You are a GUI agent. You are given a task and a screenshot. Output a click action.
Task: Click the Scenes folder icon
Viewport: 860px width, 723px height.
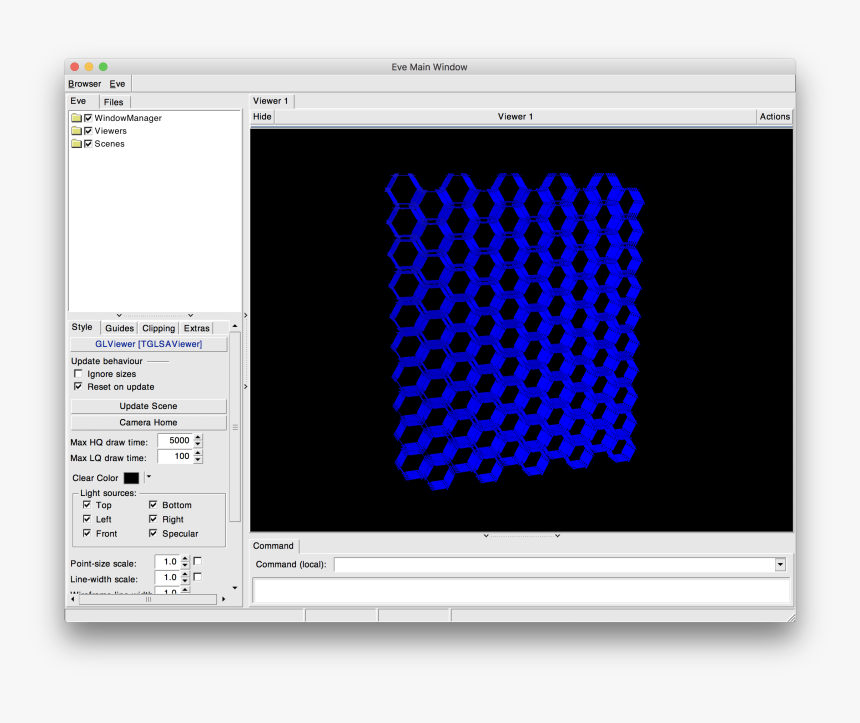(x=76, y=144)
